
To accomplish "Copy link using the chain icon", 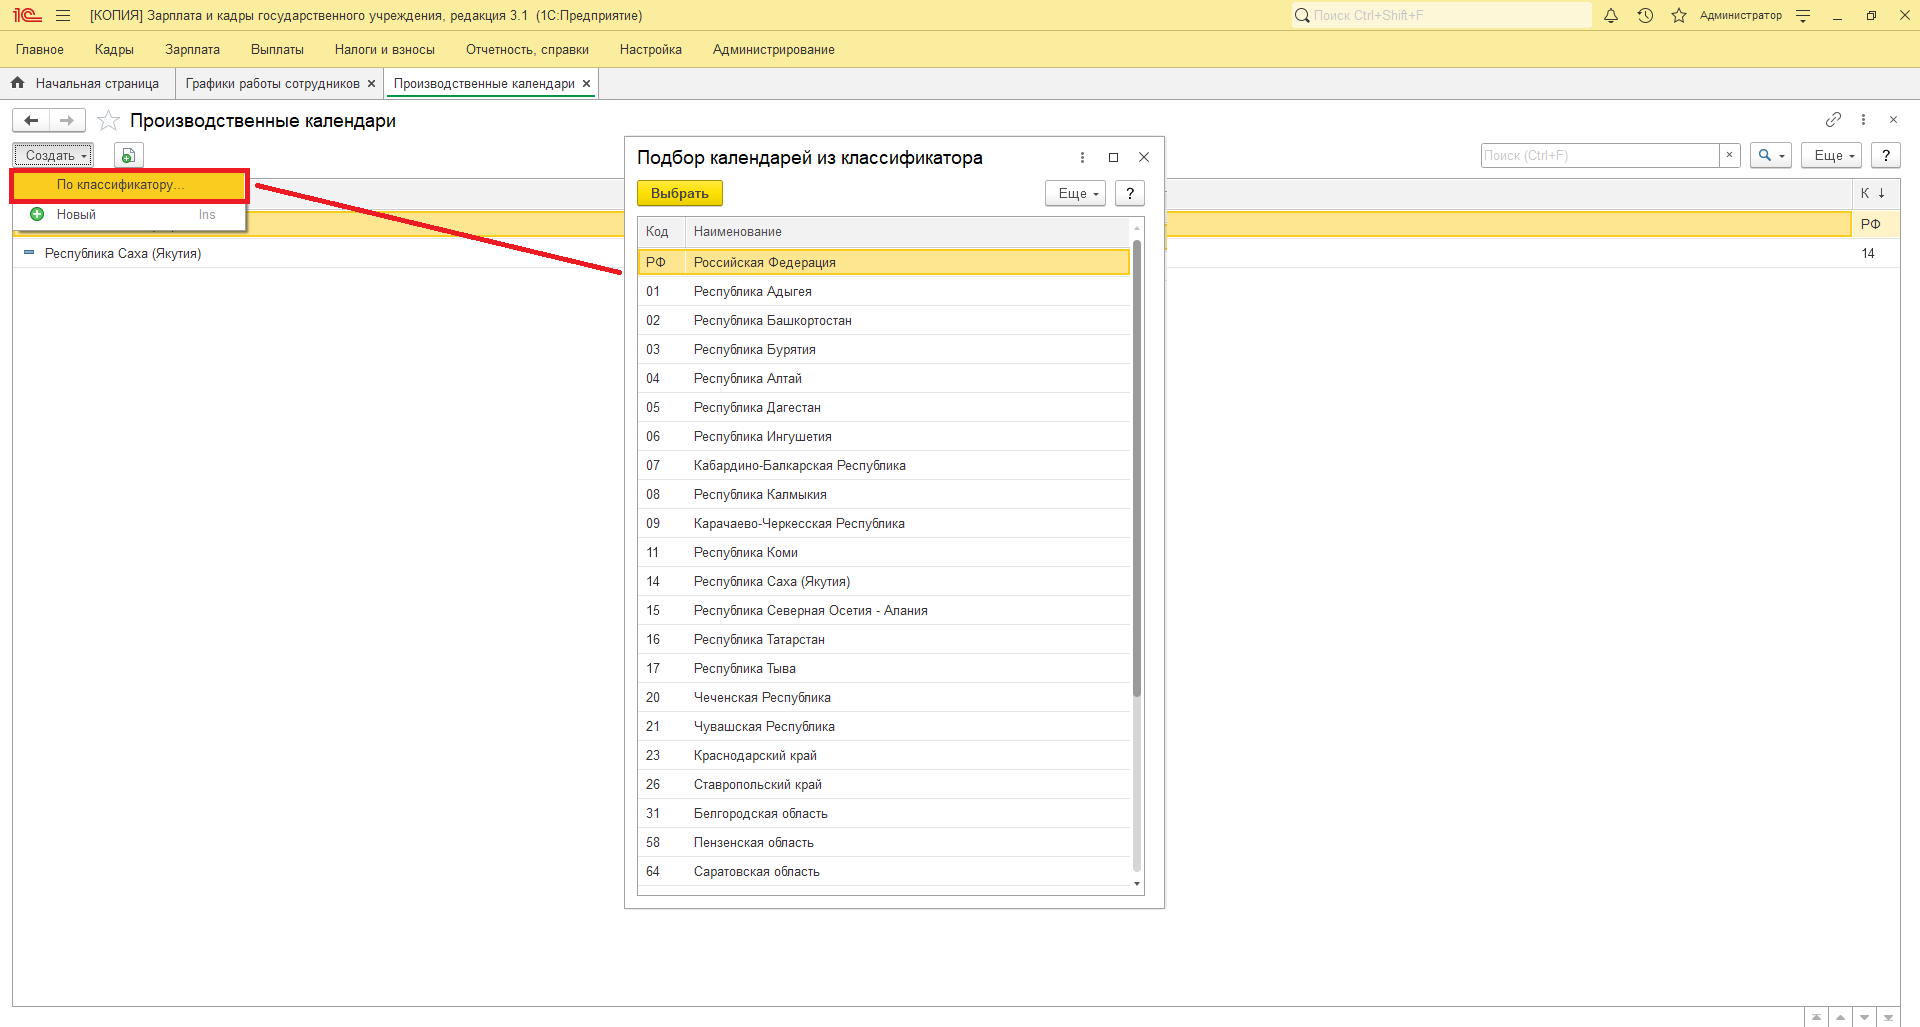I will pyautogui.click(x=1833, y=120).
